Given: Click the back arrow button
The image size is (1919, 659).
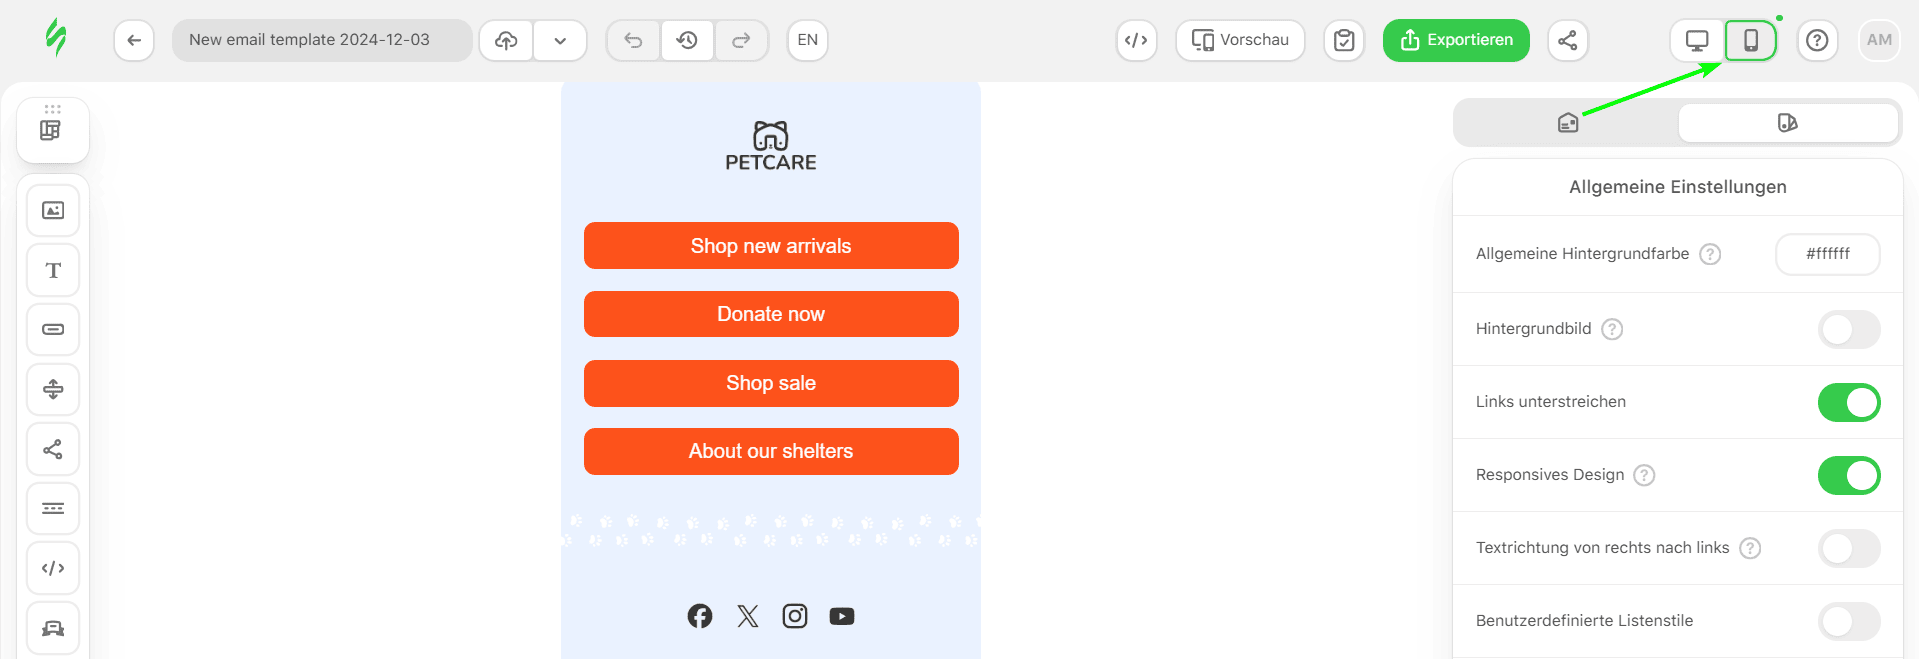Looking at the screenshot, I should [x=134, y=41].
